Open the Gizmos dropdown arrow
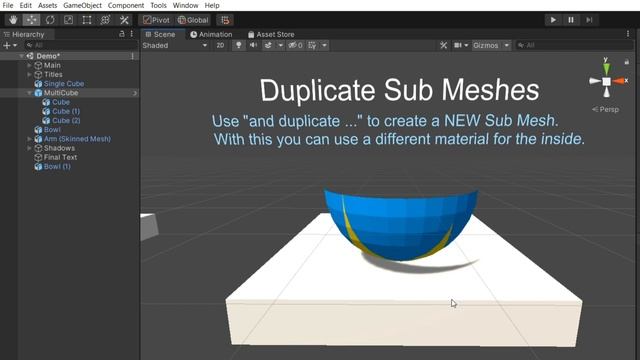The image size is (640, 360). pyautogui.click(x=507, y=45)
